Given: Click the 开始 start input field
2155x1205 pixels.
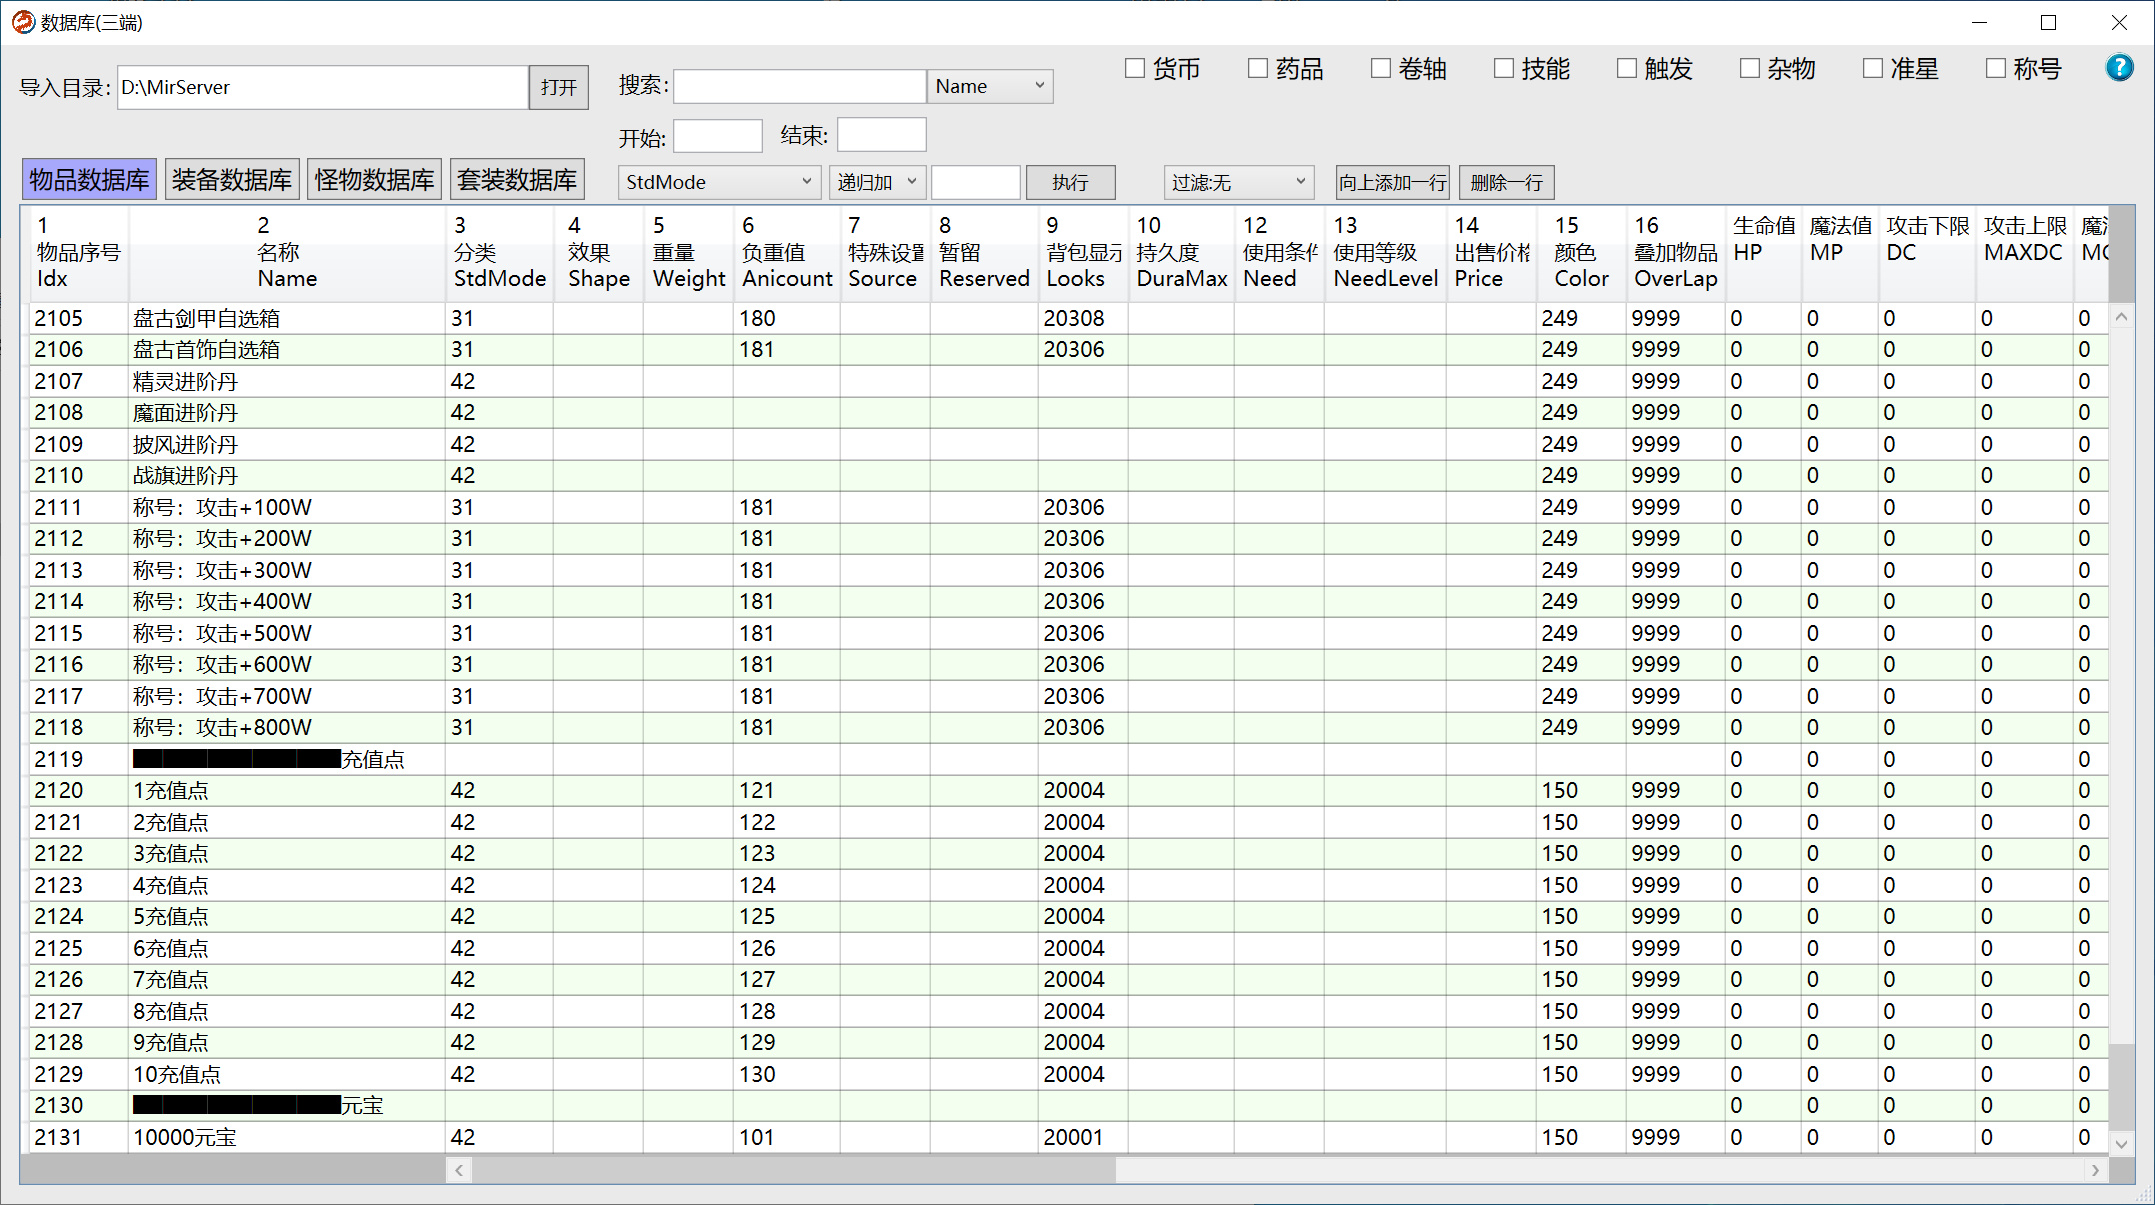Looking at the screenshot, I should [x=717, y=135].
